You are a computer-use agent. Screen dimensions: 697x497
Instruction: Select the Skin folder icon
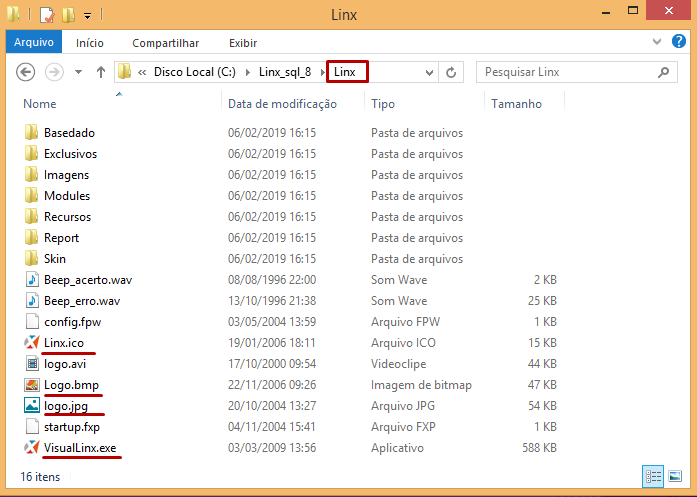(32, 258)
